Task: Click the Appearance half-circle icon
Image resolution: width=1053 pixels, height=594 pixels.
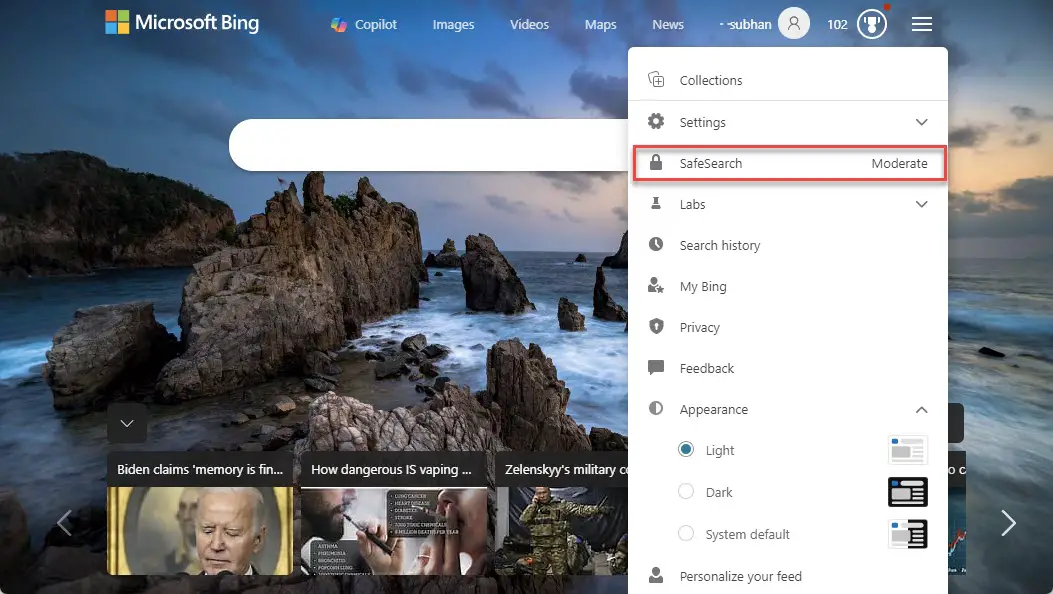Action: coord(656,408)
